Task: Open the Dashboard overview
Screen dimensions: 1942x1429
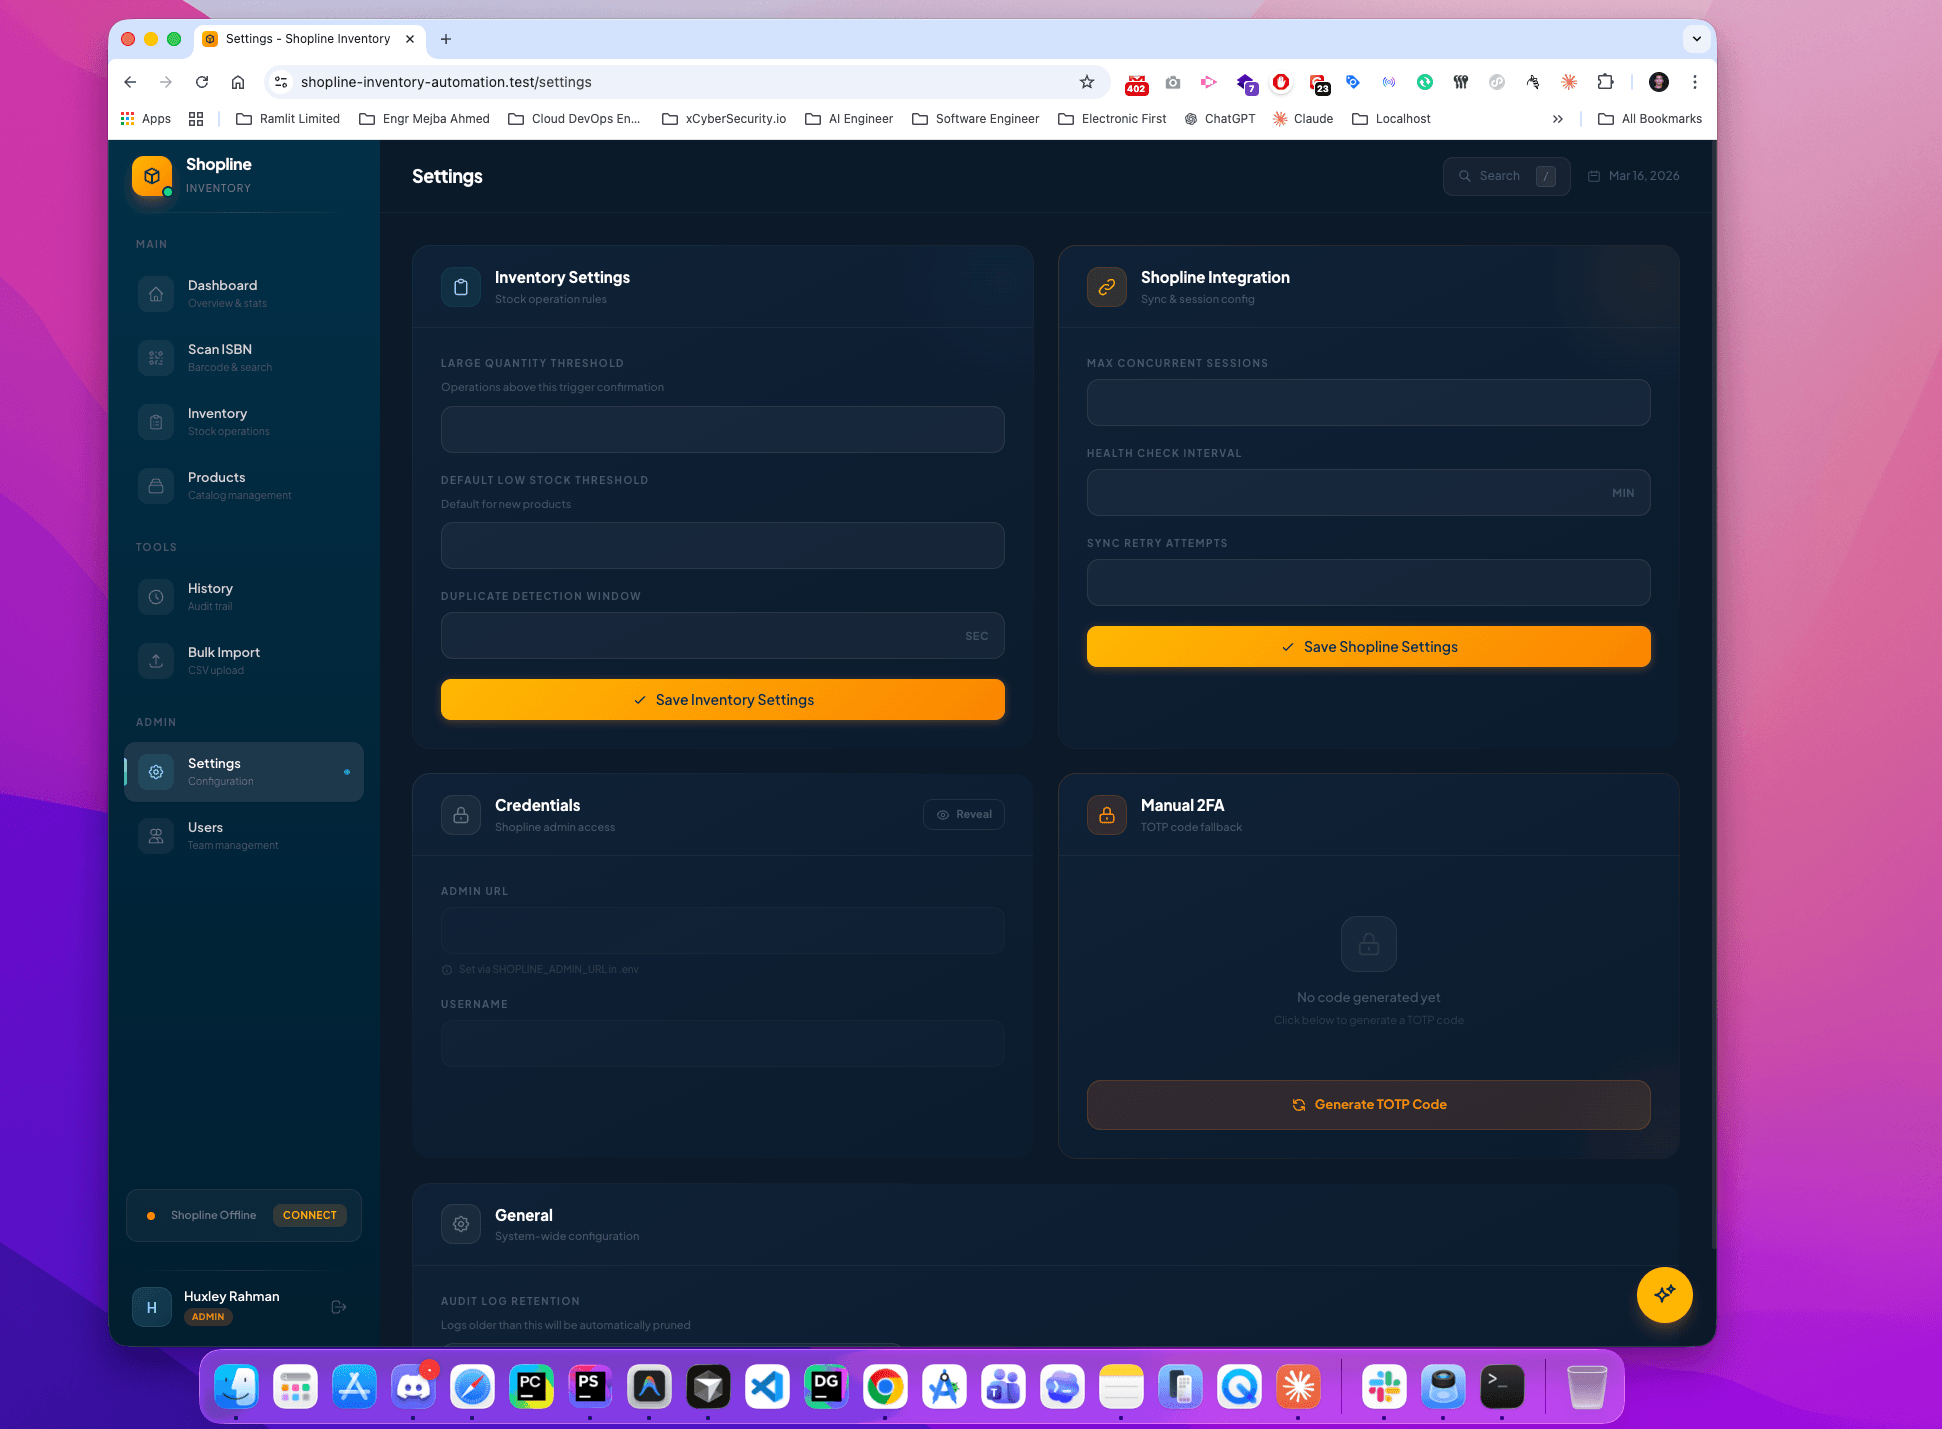Action: click(x=222, y=293)
